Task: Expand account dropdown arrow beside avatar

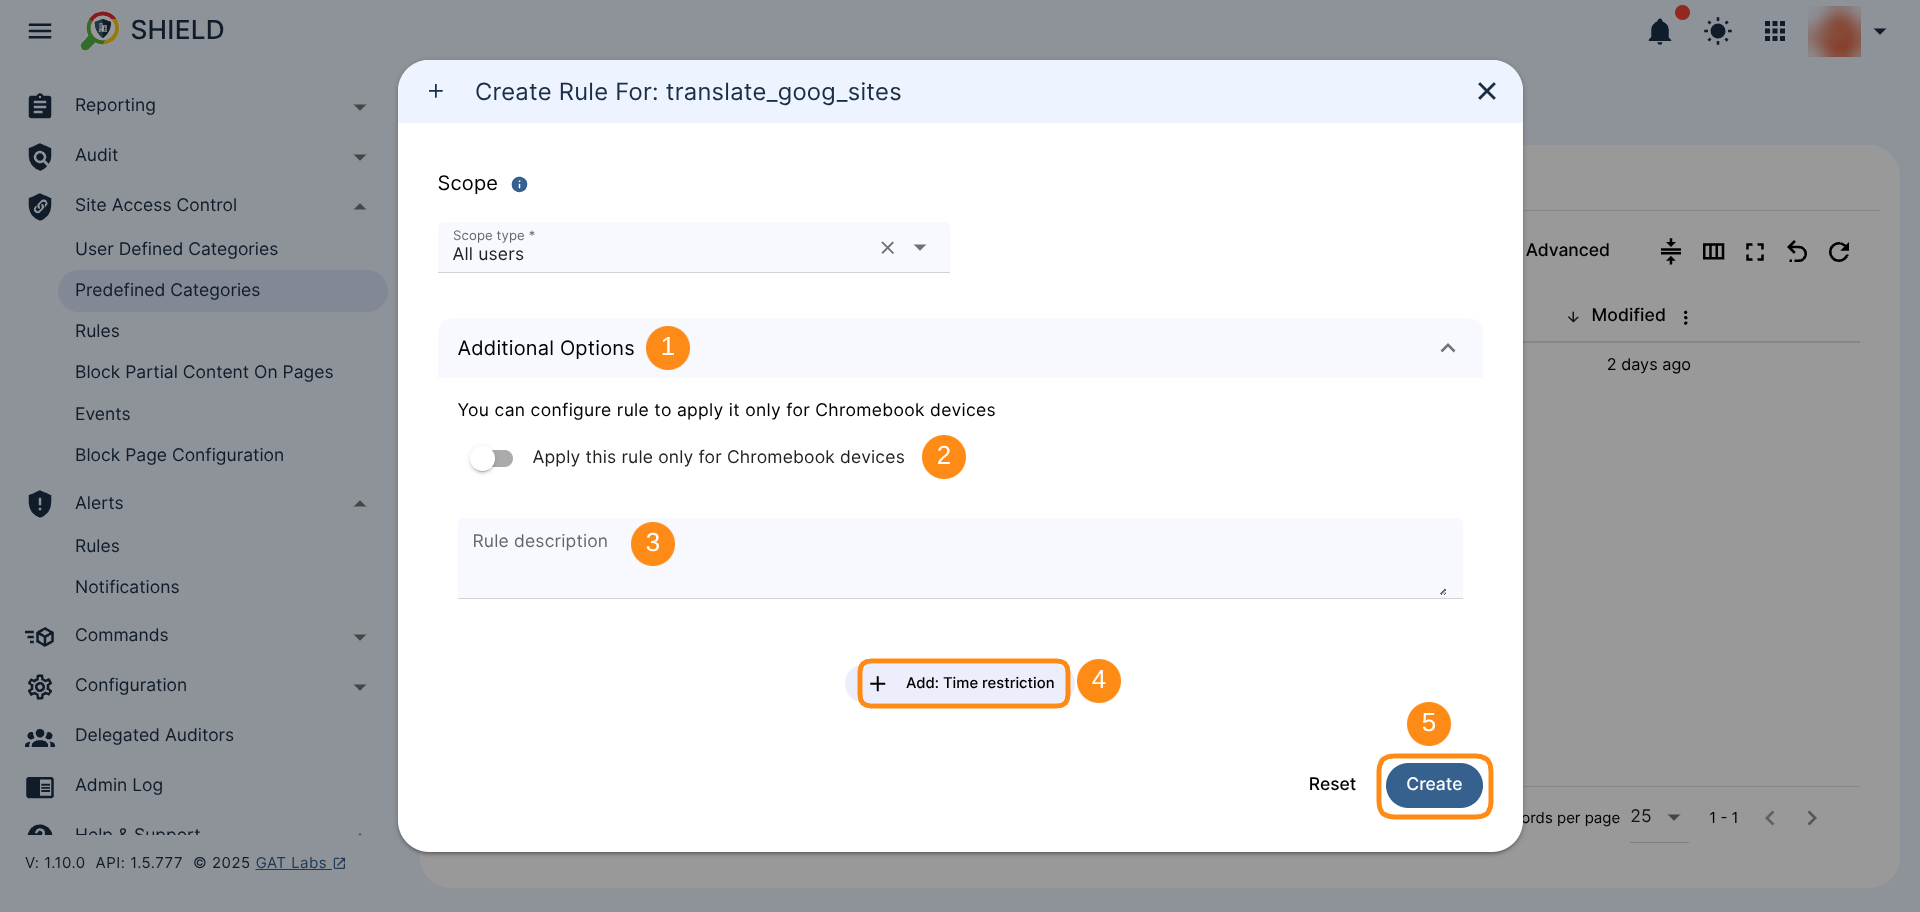Action: click(x=1880, y=32)
